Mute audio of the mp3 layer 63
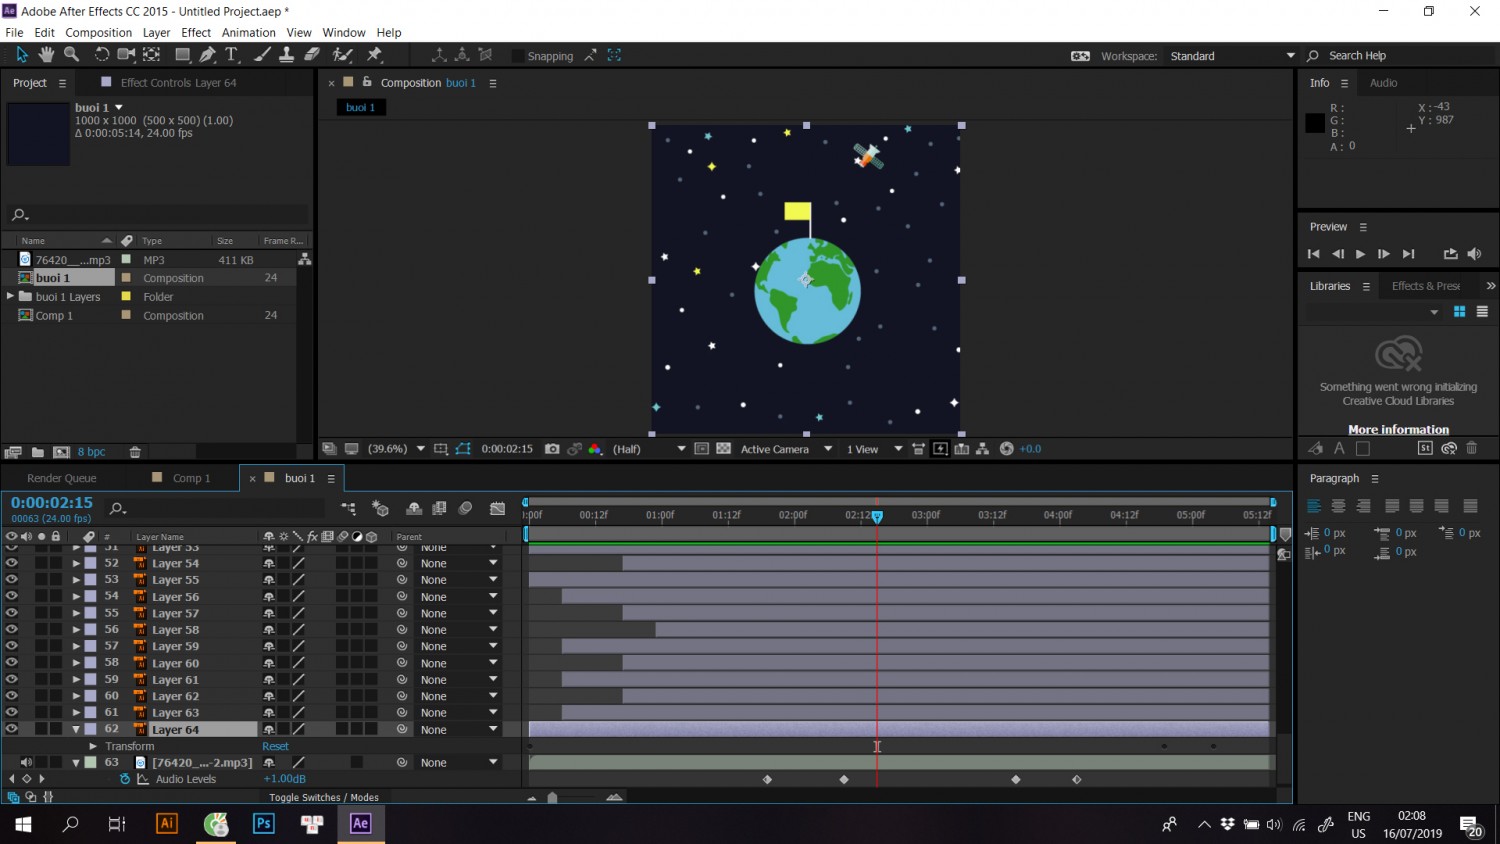The height and width of the screenshot is (844, 1500). (27, 763)
